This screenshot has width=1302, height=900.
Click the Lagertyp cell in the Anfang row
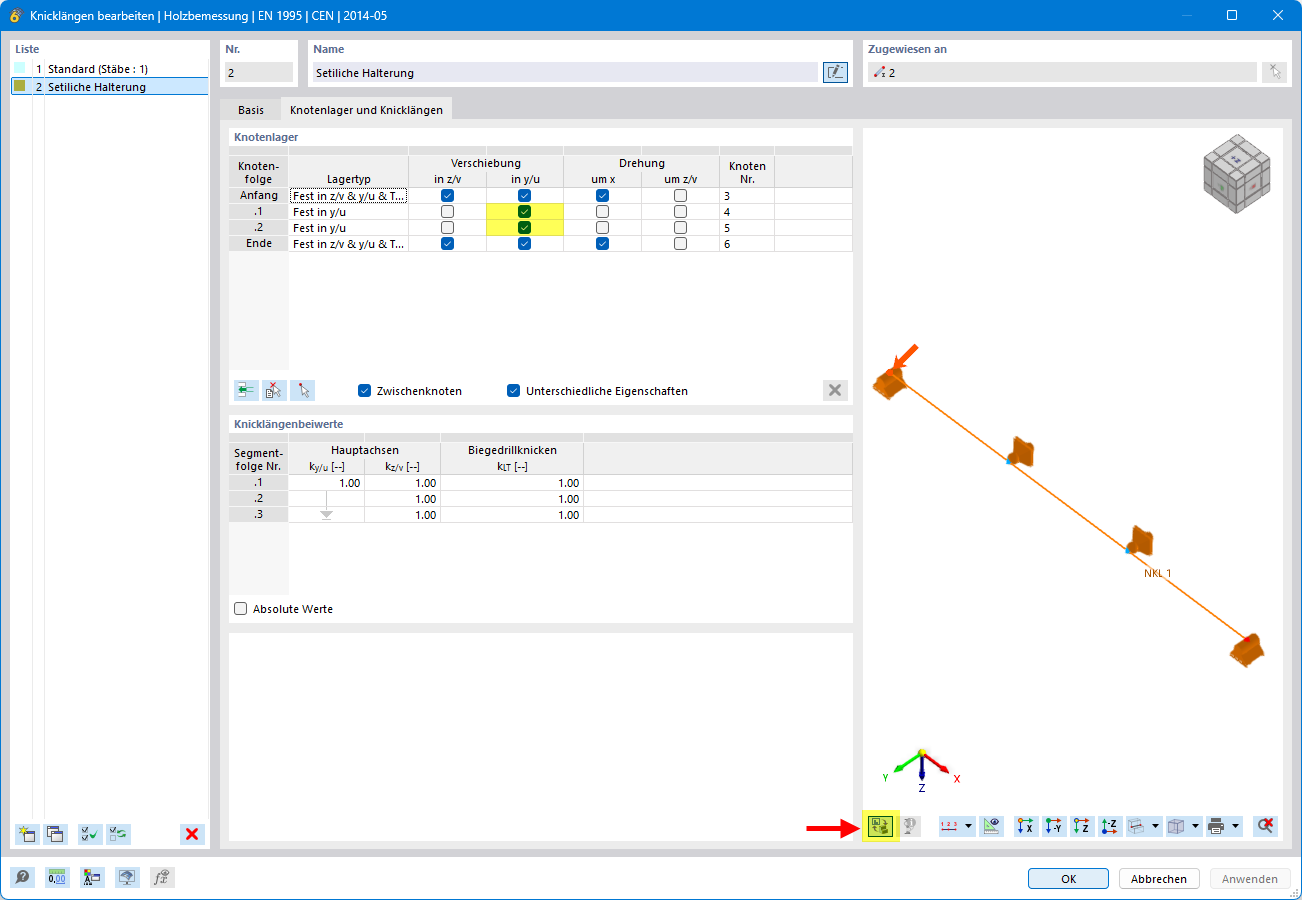(349, 196)
